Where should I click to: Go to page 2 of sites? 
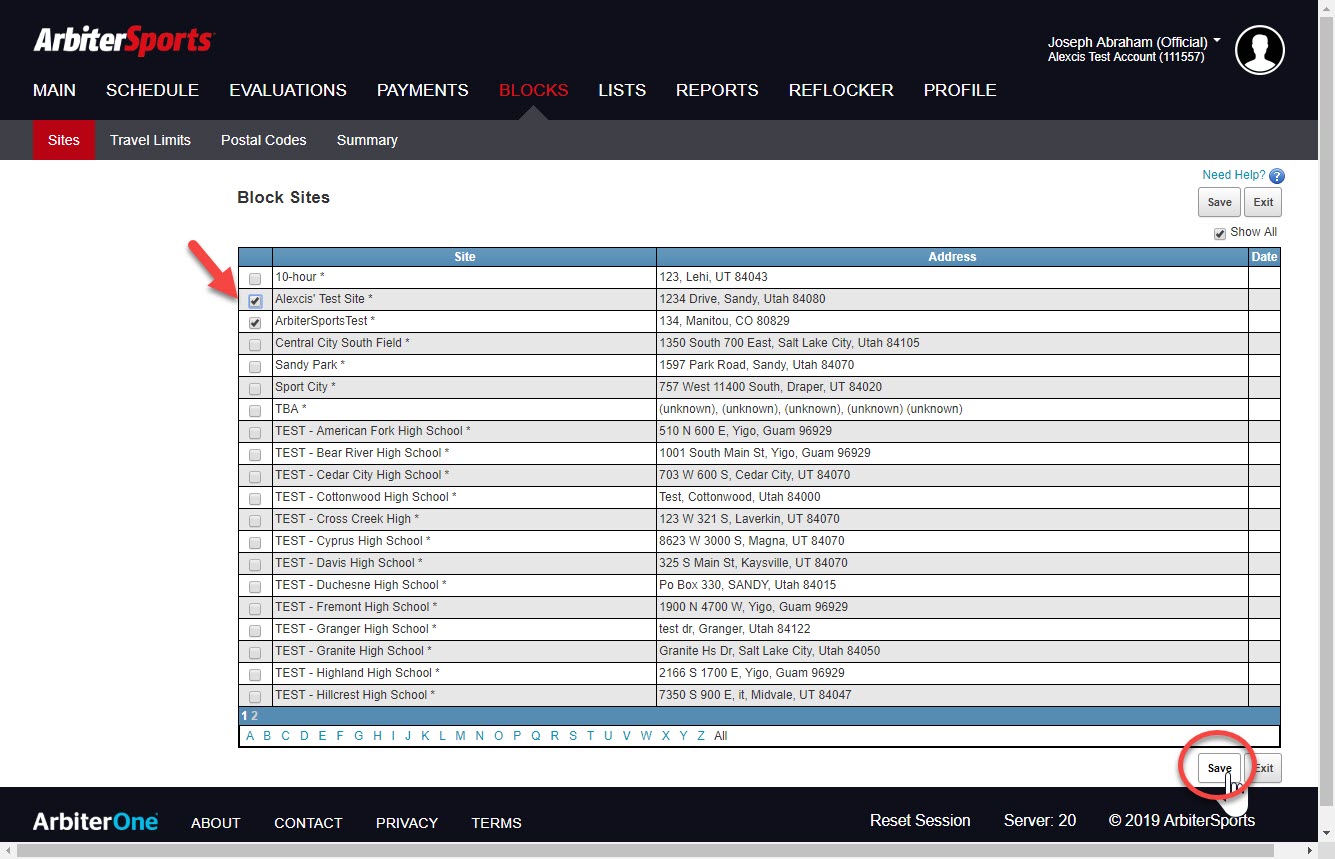[254, 716]
